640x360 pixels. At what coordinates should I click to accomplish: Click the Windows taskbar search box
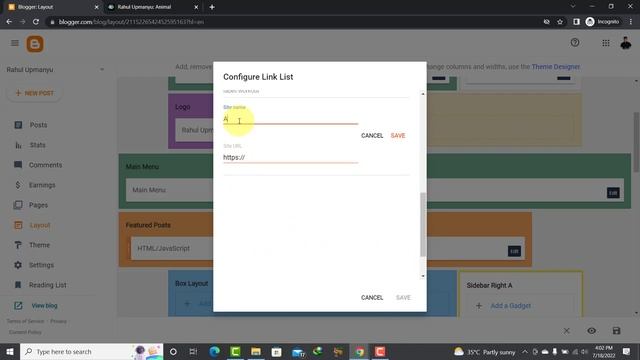click(91, 351)
